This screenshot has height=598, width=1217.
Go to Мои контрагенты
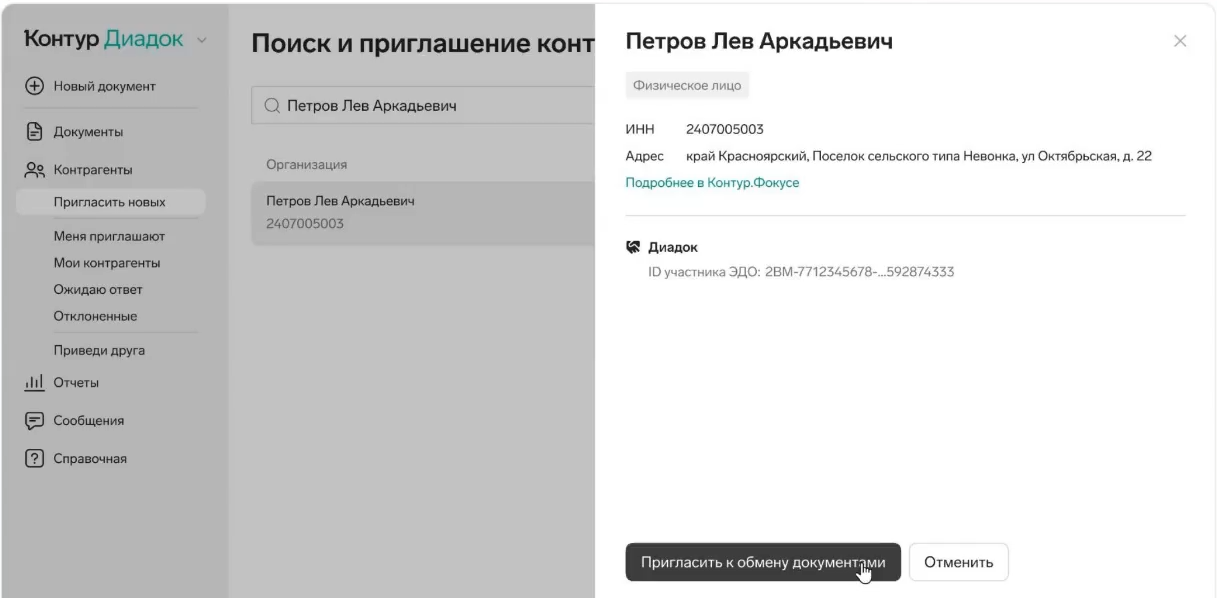[x=107, y=263]
